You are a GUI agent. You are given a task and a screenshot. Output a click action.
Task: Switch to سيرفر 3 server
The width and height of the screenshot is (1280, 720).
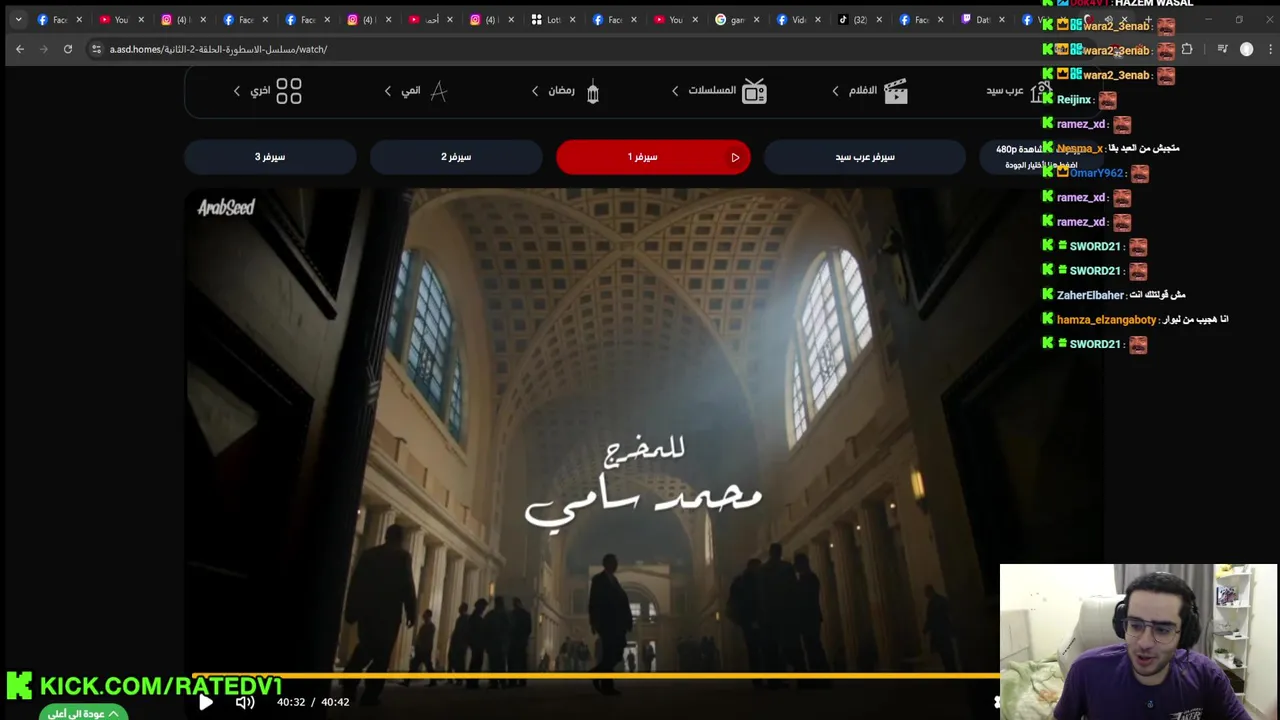tap(270, 157)
